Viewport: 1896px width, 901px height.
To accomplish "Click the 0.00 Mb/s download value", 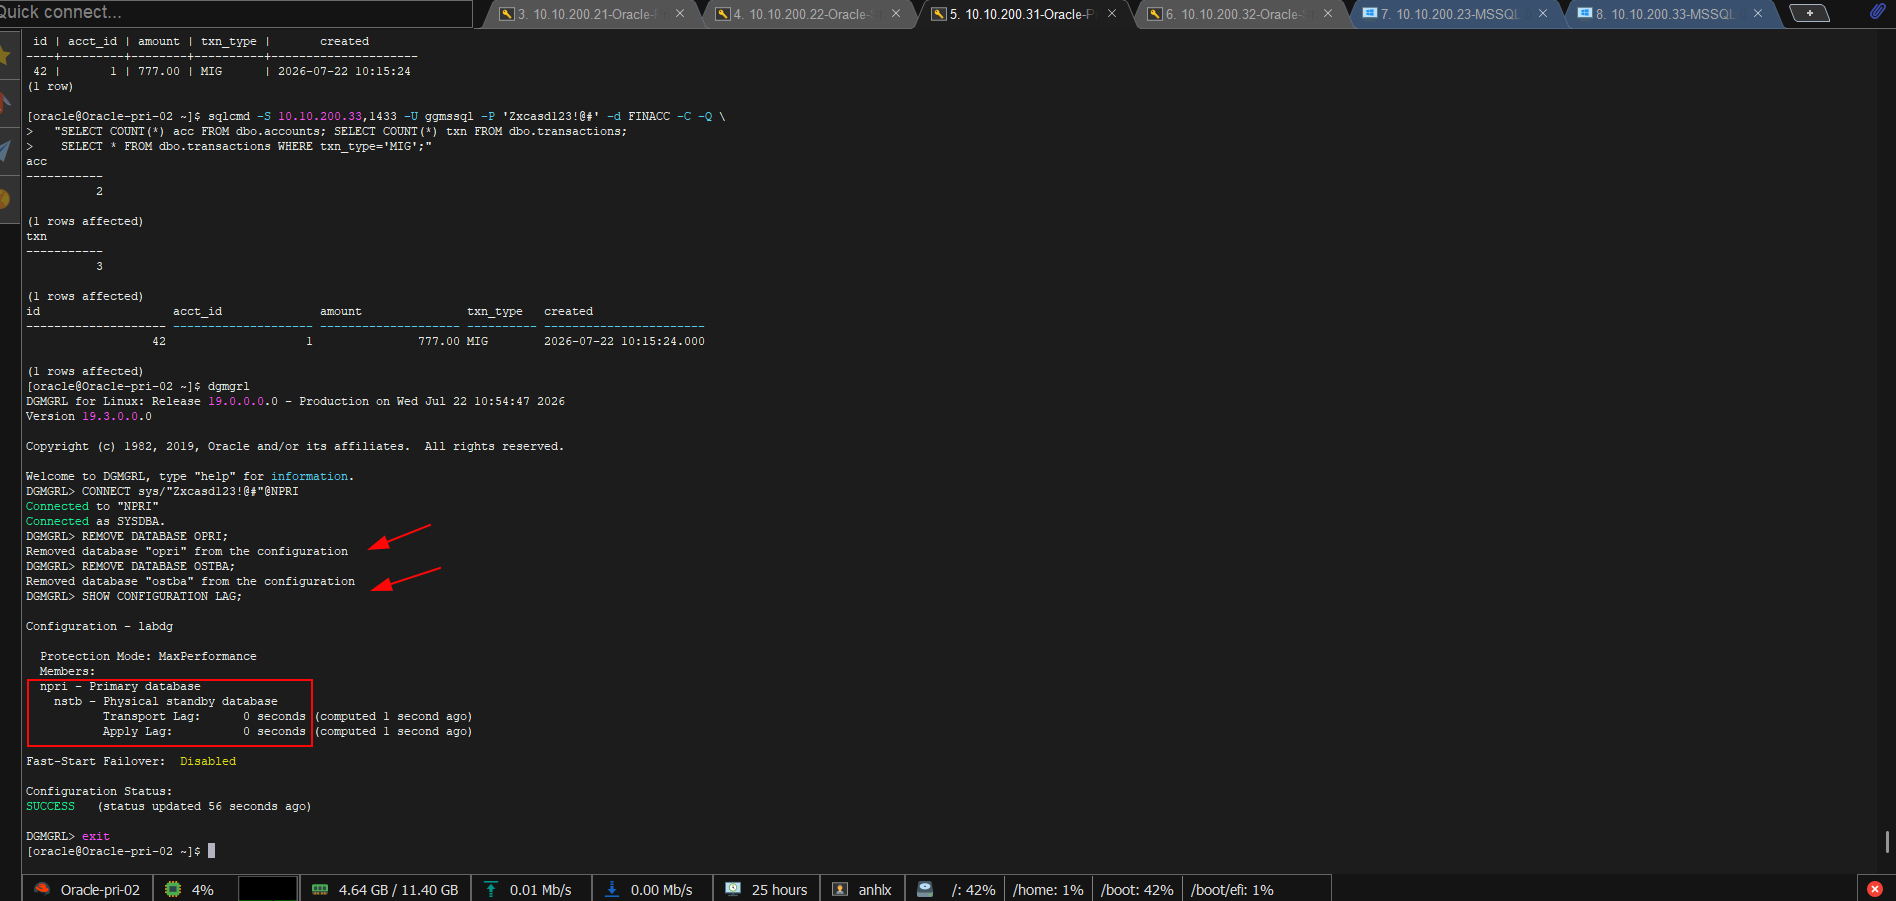I will click(x=662, y=890).
